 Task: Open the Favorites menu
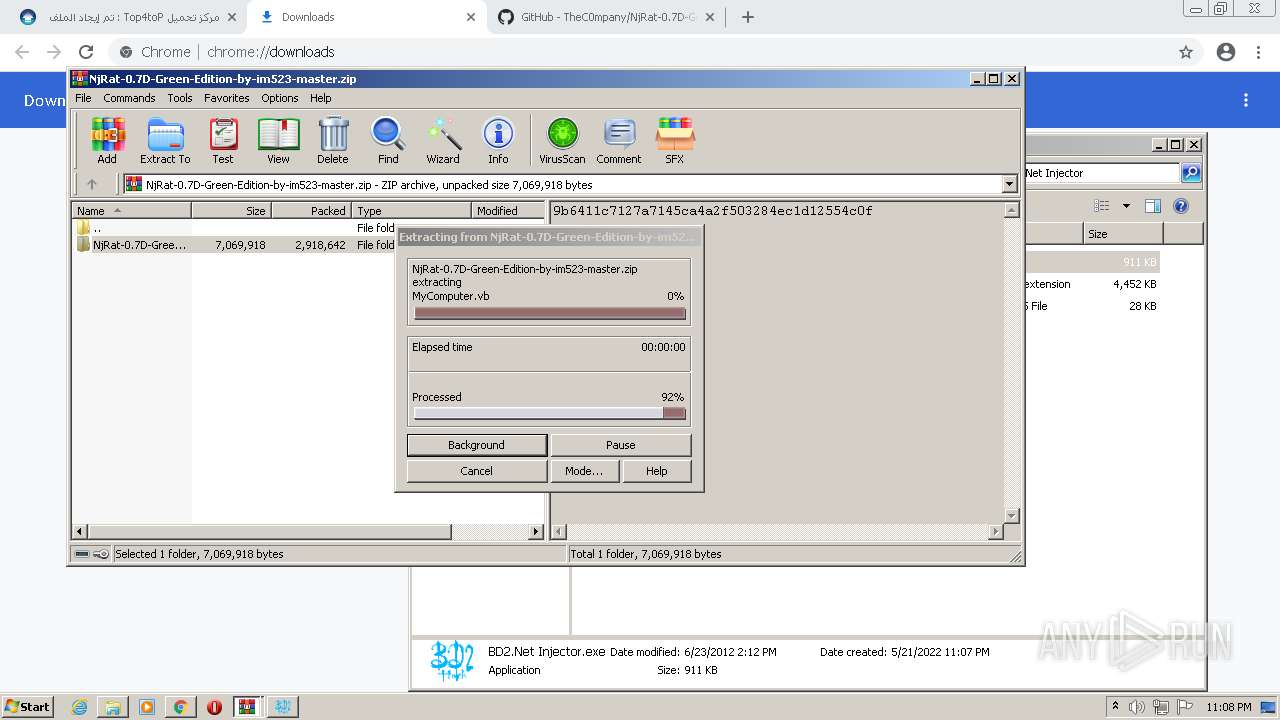[x=227, y=98]
